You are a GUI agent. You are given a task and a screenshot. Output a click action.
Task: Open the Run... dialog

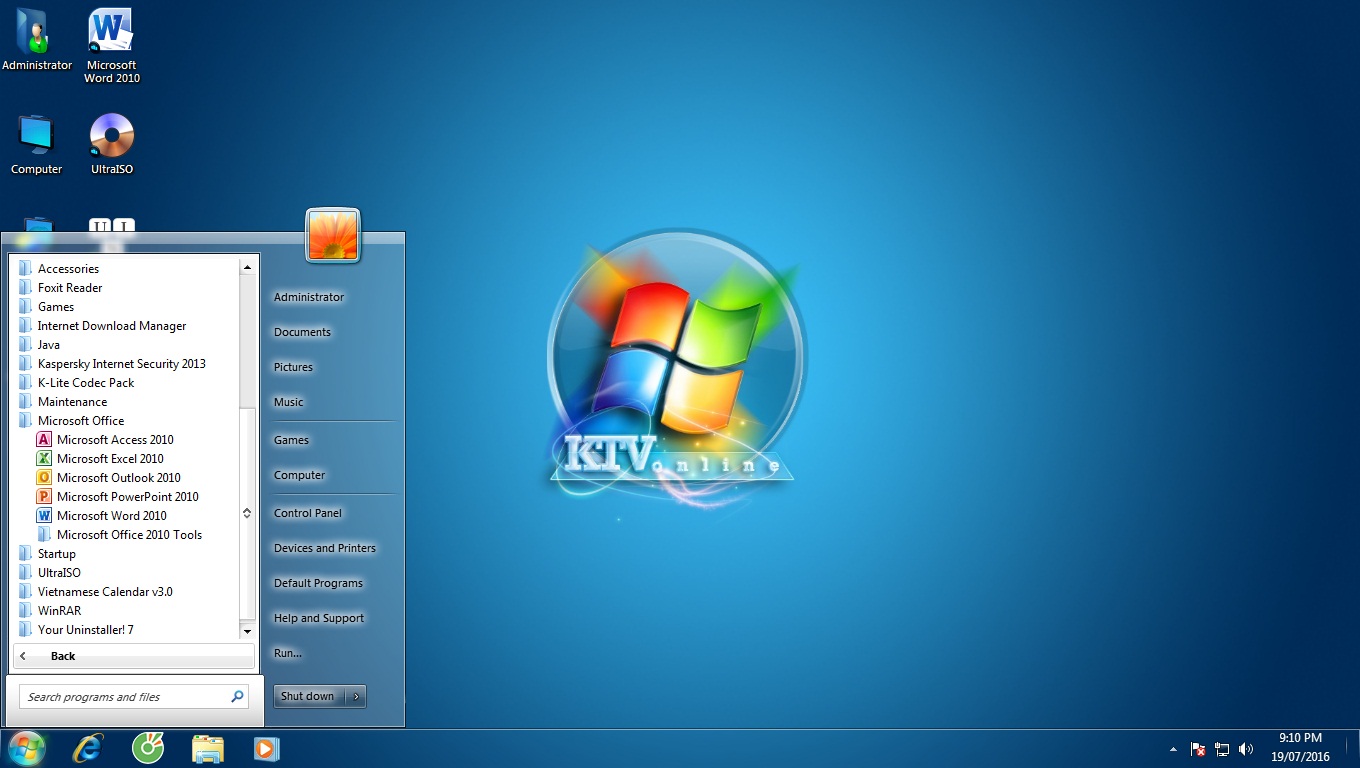click(288, 653)
